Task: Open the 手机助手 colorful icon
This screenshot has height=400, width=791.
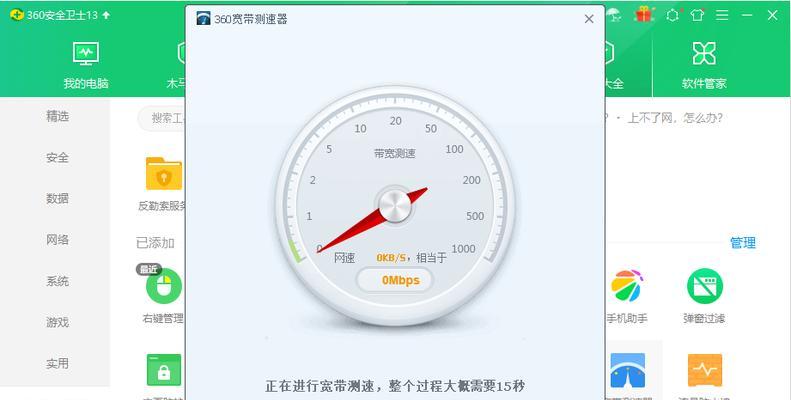Action: (627, 285)
